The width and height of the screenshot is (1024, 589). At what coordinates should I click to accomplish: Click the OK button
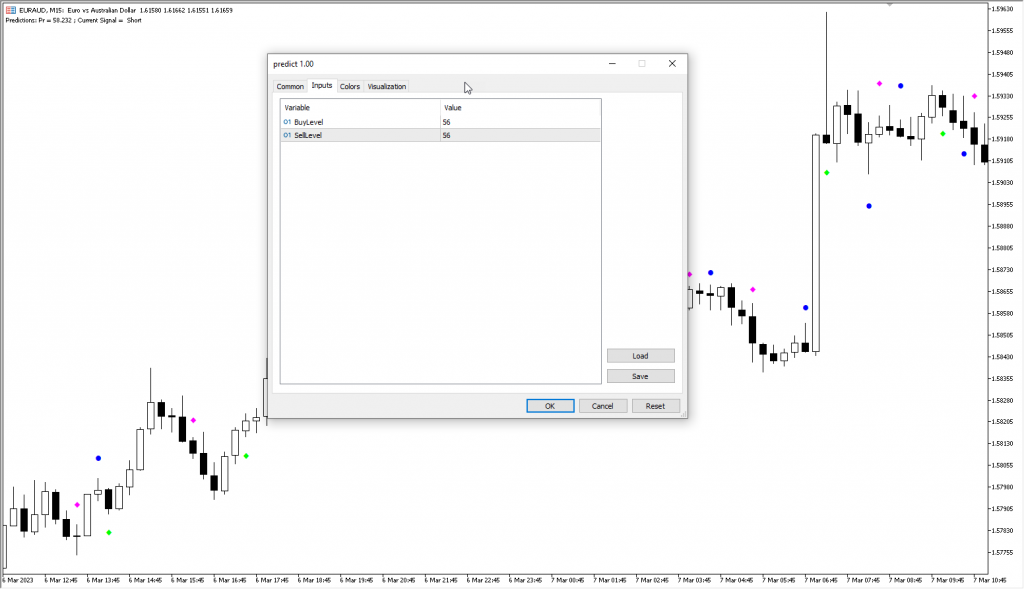click(550, 406)
